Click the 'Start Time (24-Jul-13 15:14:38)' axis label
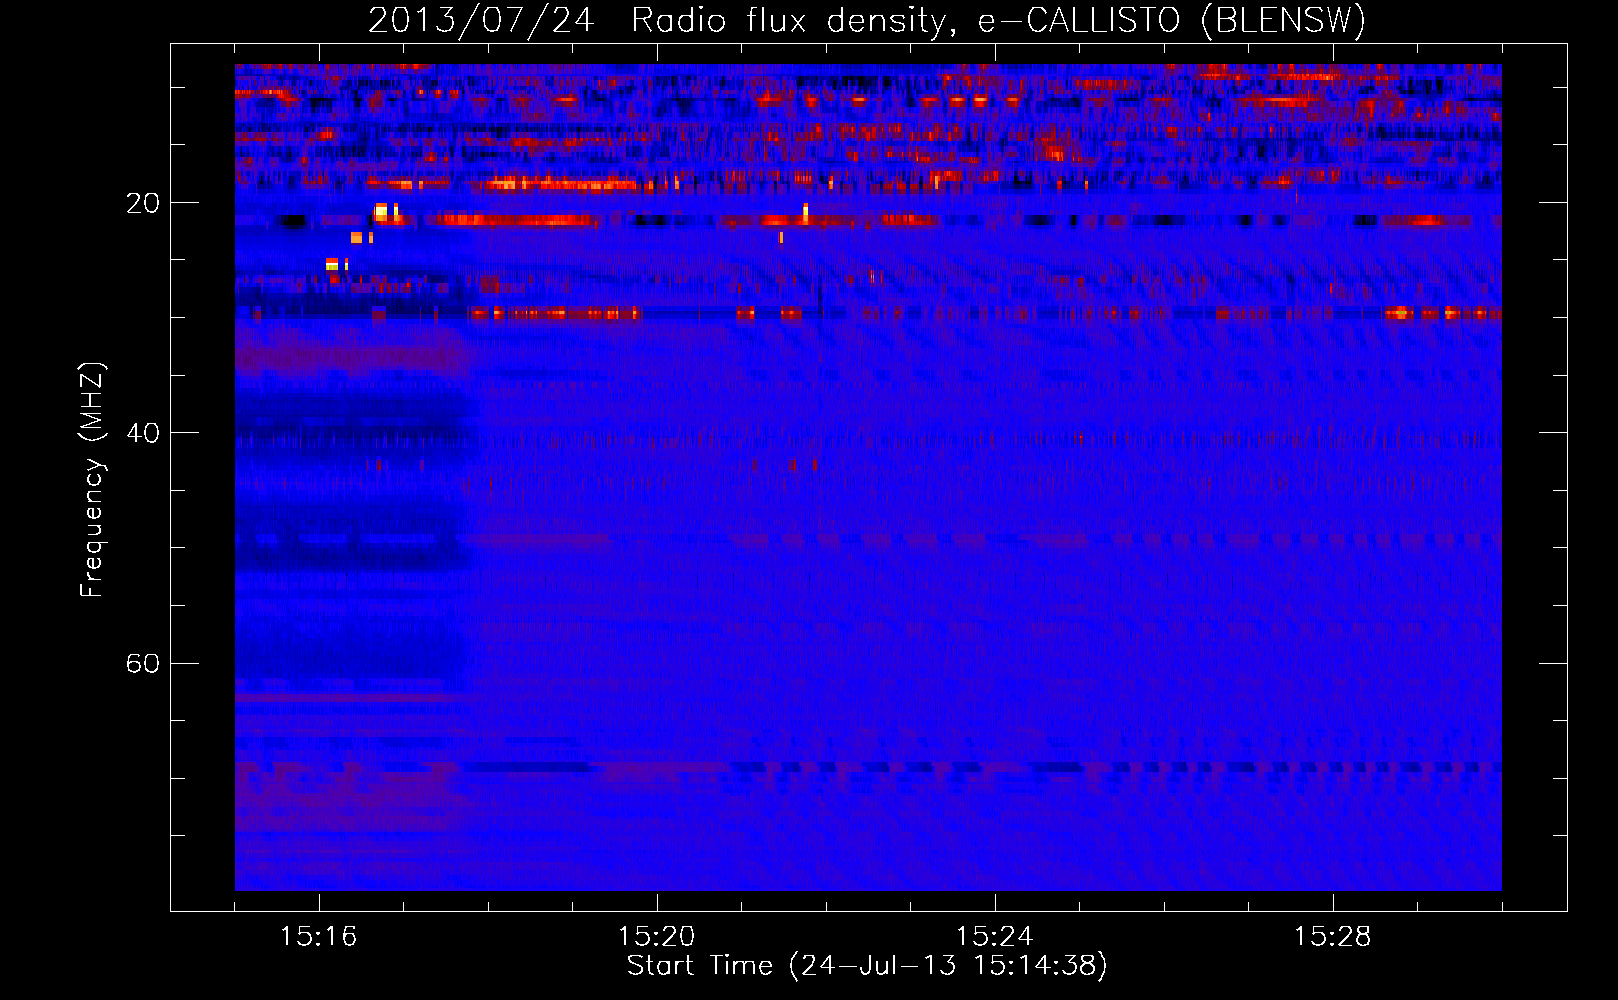 (x=867, y=966)
